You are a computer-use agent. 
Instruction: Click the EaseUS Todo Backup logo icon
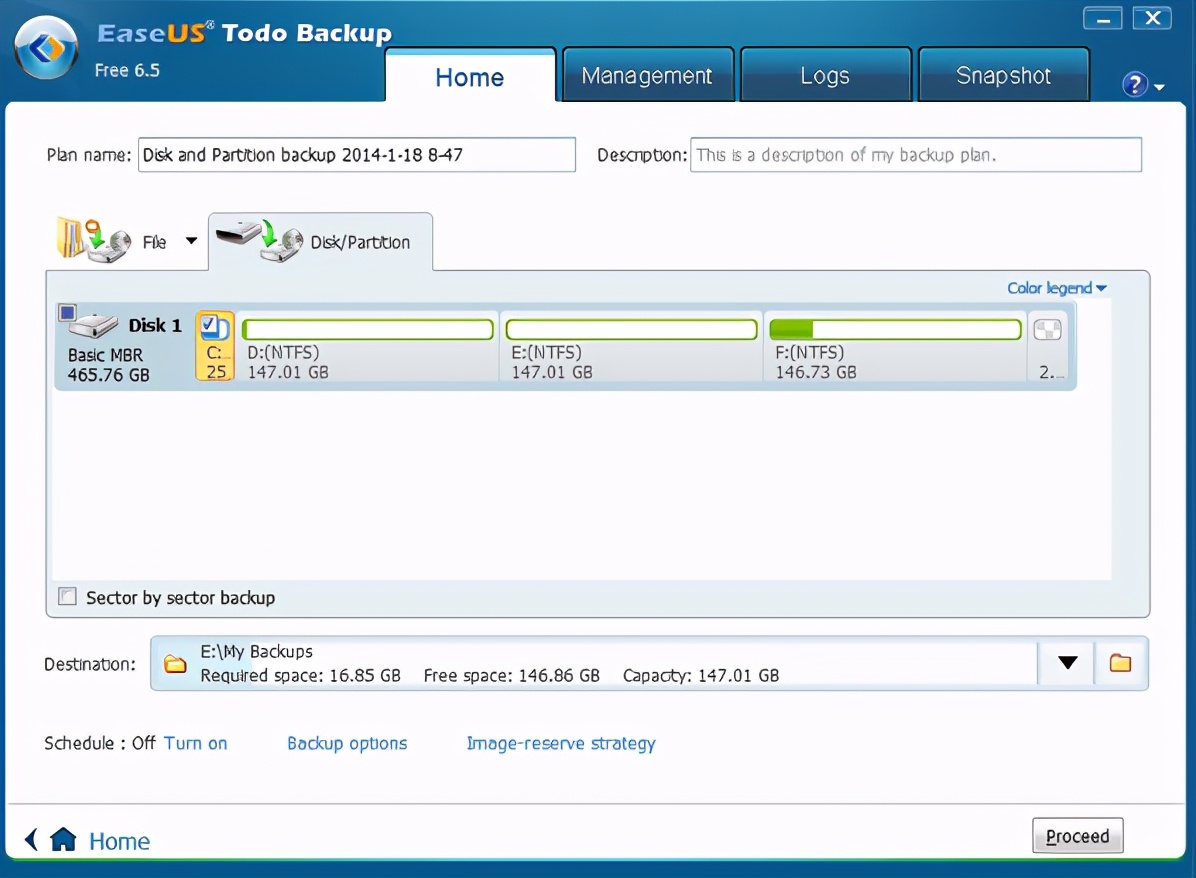point(47,48)
